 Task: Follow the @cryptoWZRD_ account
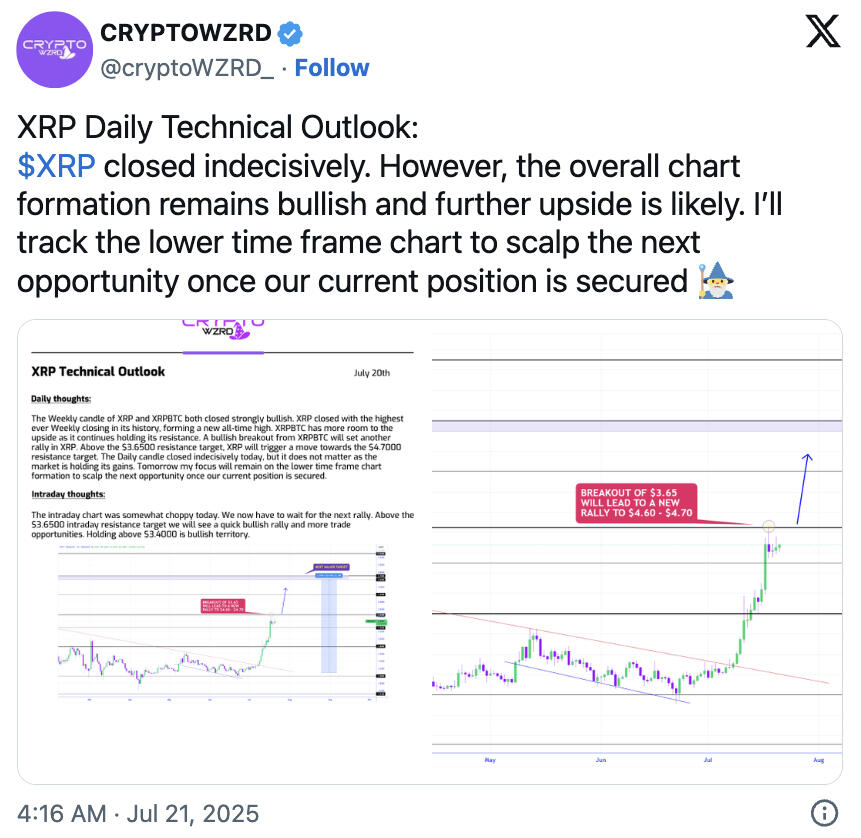pyautogui.click(x=332, y=68)
